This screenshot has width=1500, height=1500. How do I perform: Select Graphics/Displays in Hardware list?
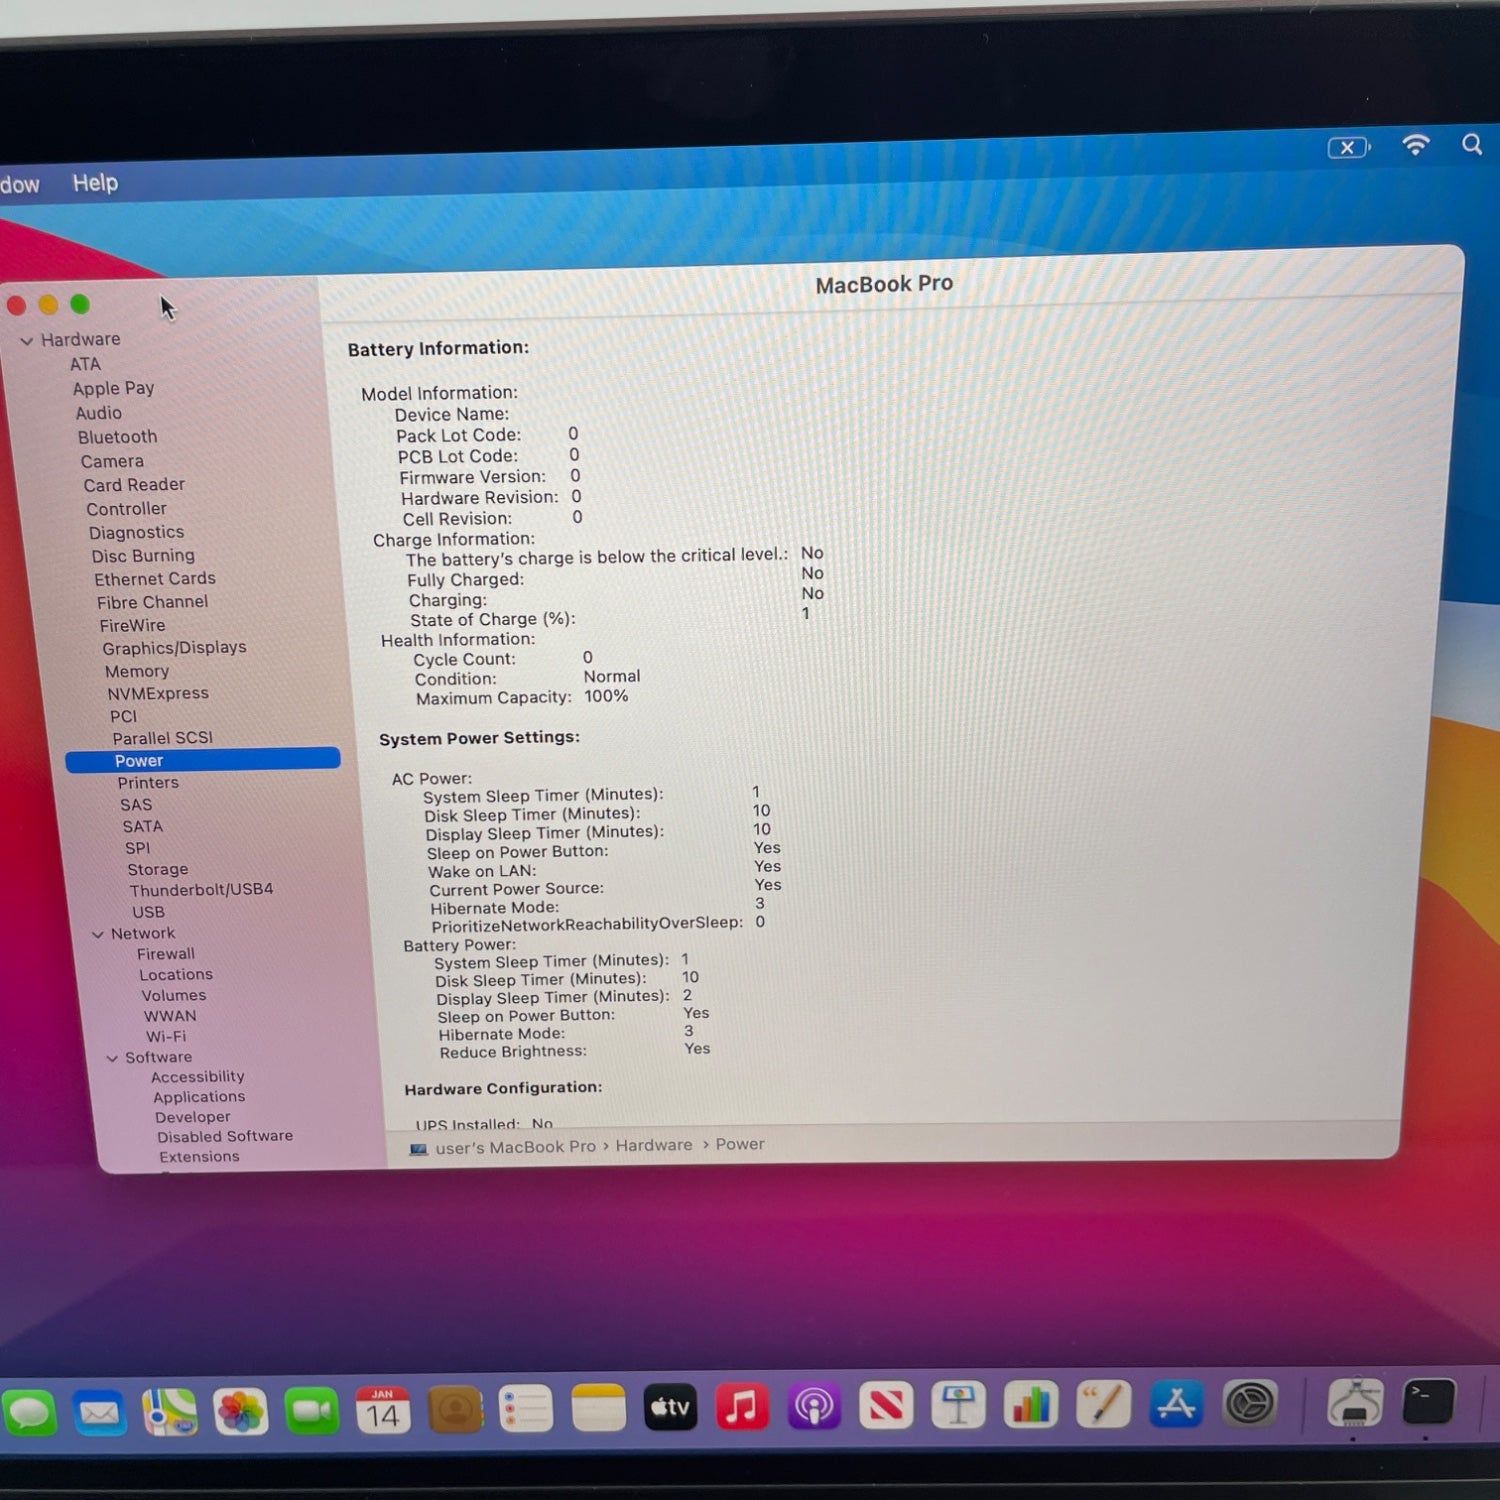(174, 648)
